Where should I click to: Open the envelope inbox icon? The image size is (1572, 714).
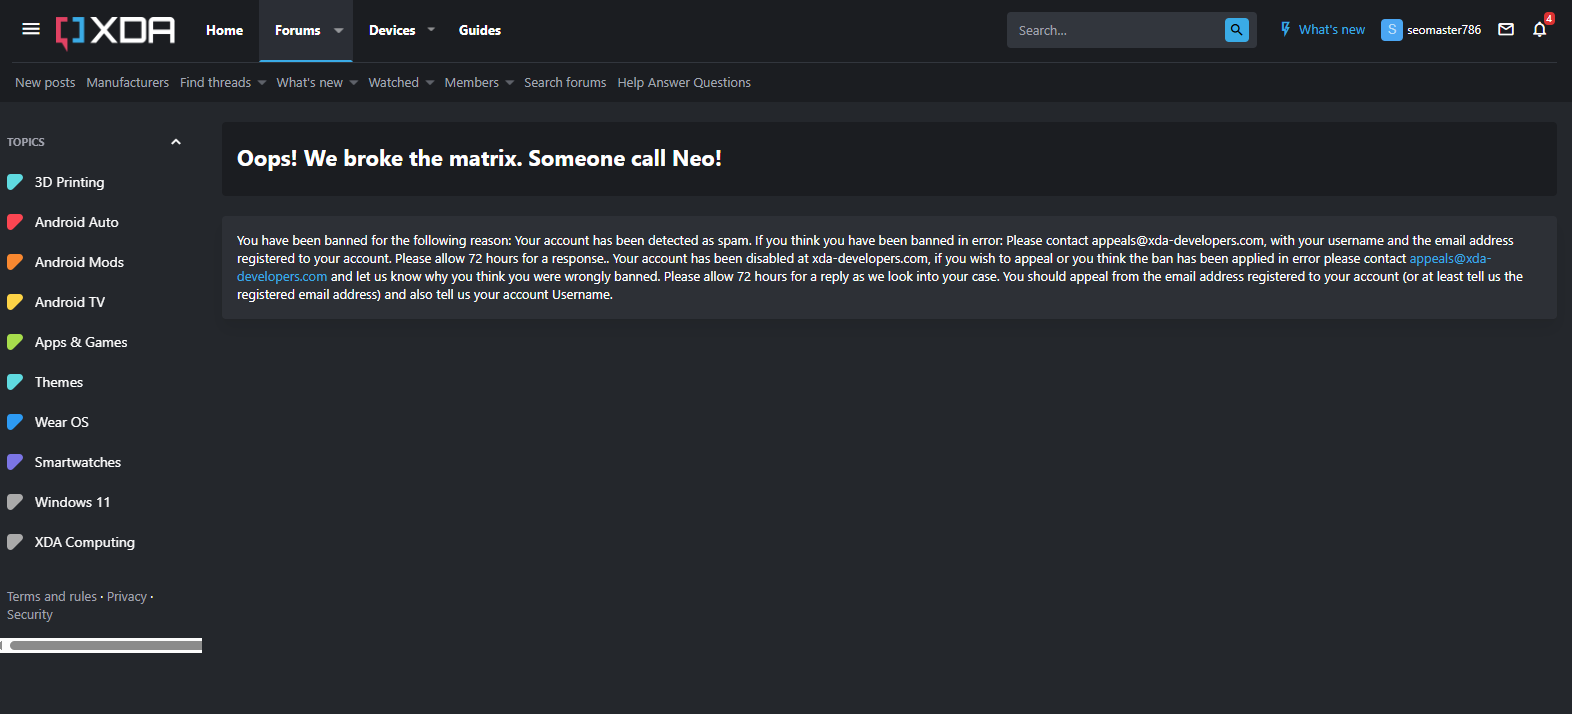[1506, 30]
